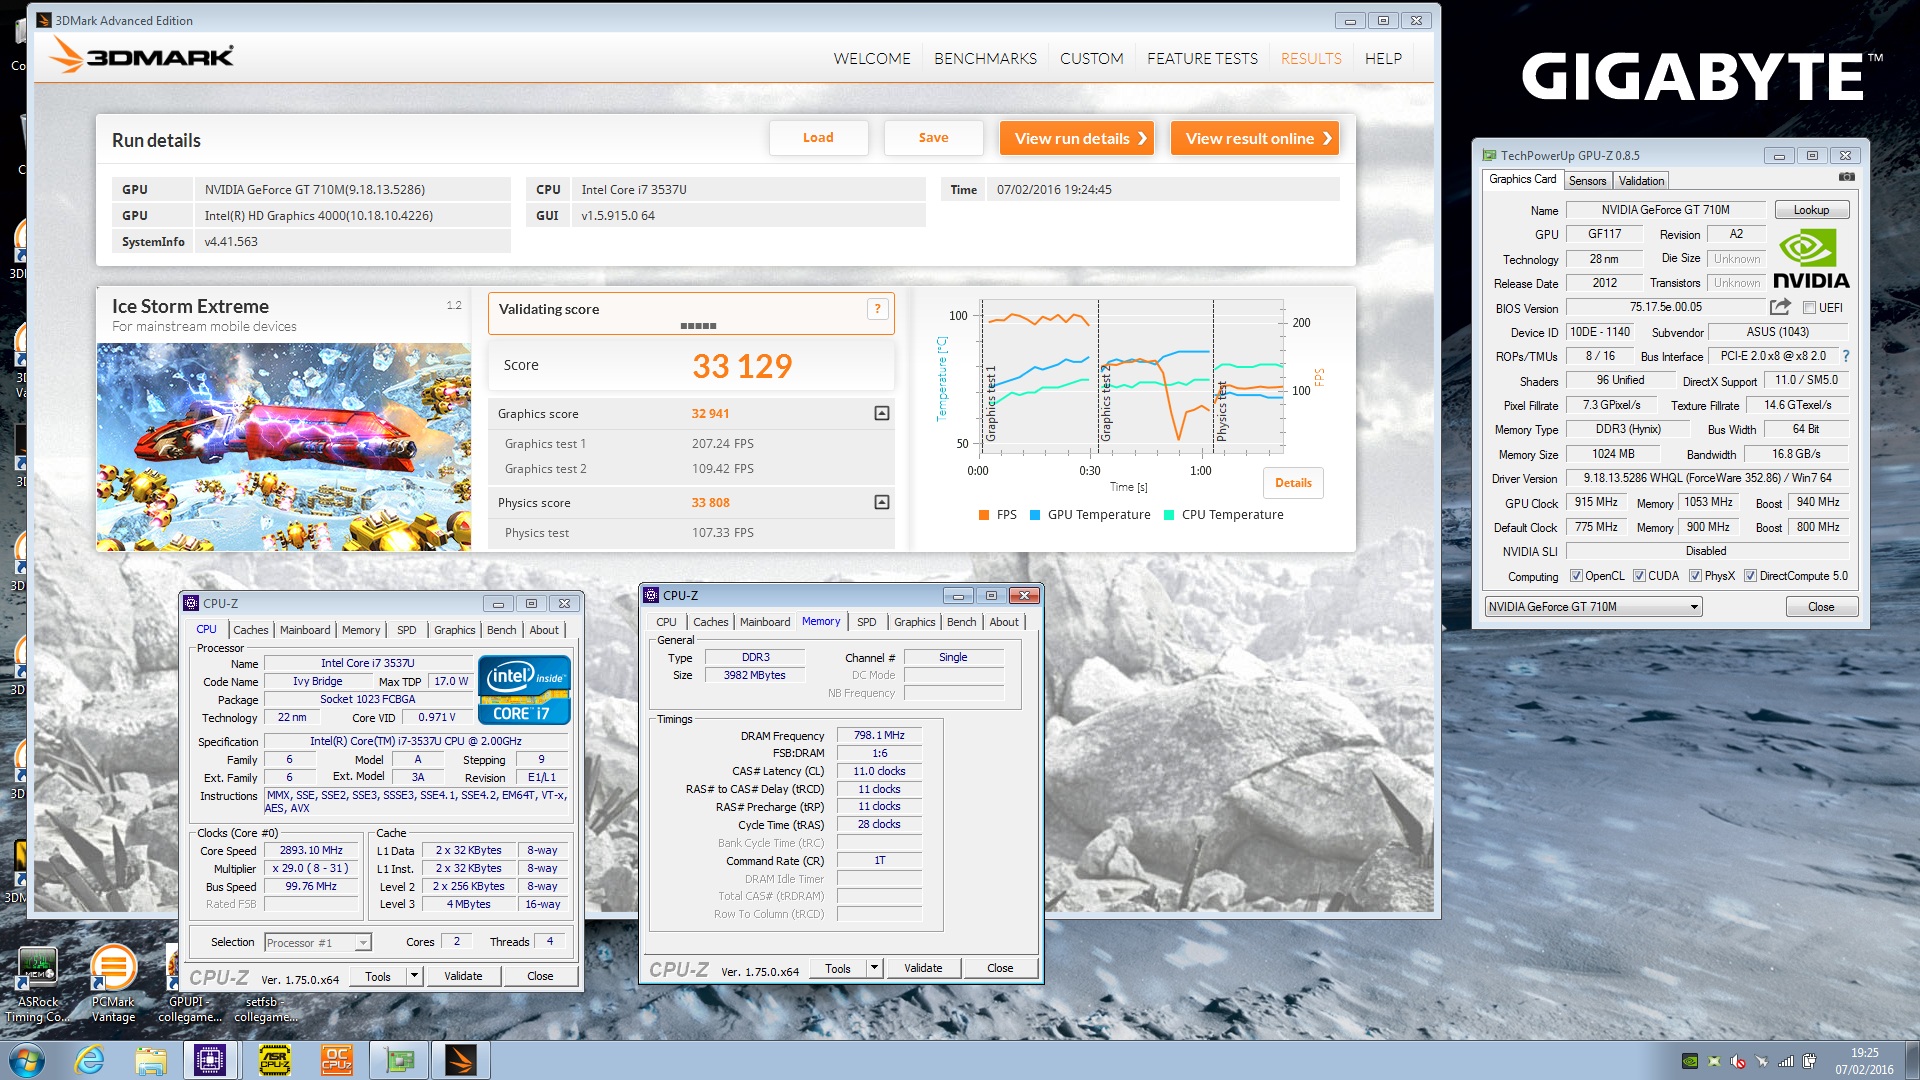Viewport: 1920px width, 1080px height.
Task: Go to the RESULTS page in 3DMark
Action: point(1311,58)
